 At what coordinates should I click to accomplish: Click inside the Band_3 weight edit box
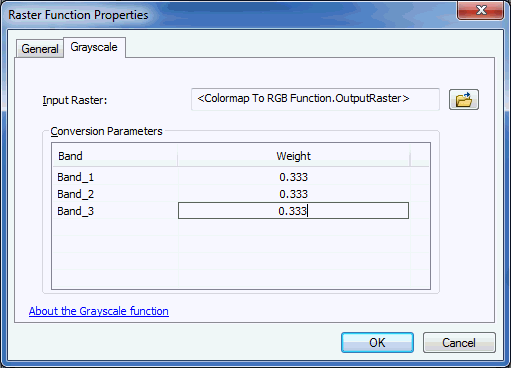(293, 211)
